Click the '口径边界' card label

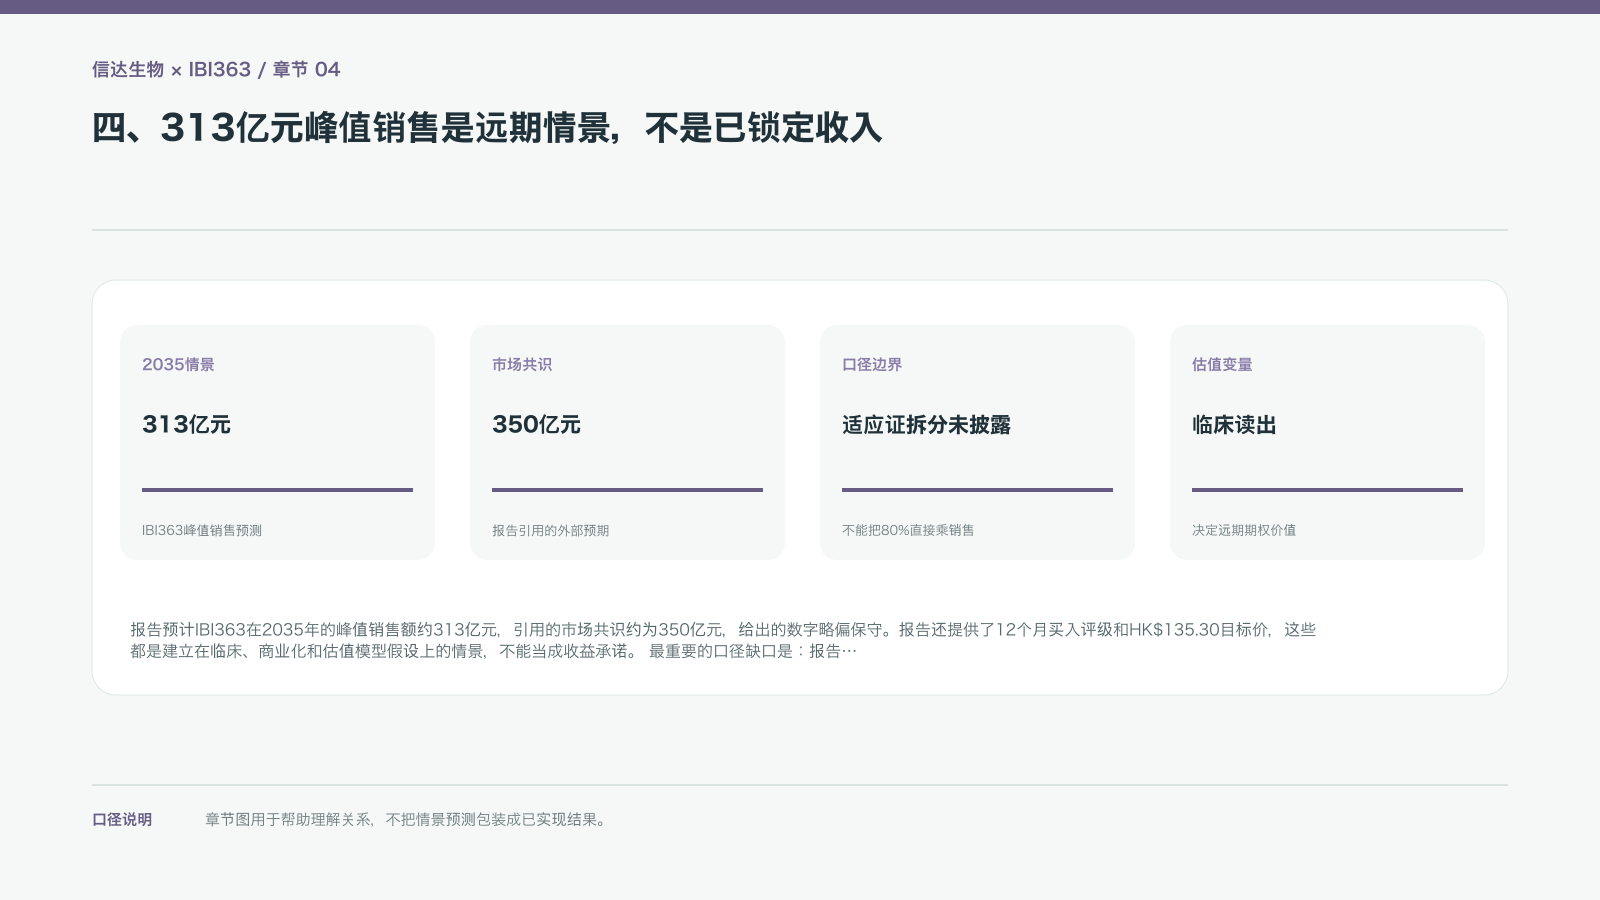coord(872,364)
